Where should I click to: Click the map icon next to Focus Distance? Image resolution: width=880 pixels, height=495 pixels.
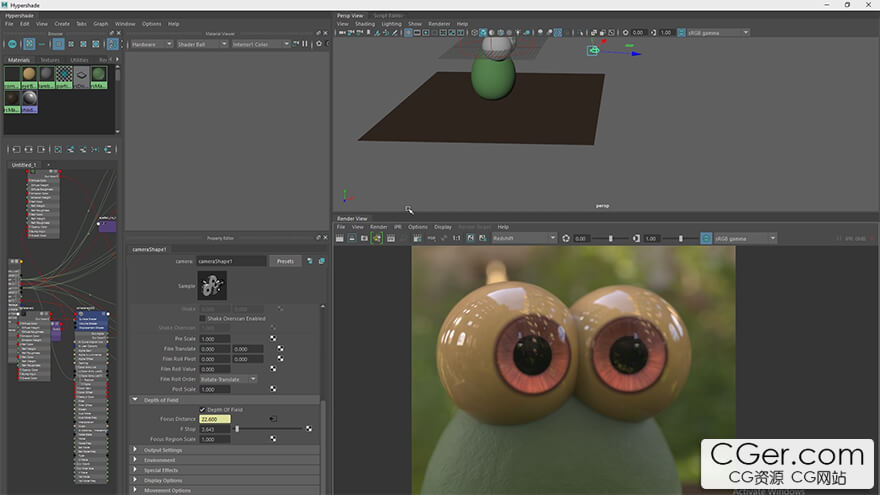[x=273, y=418]
